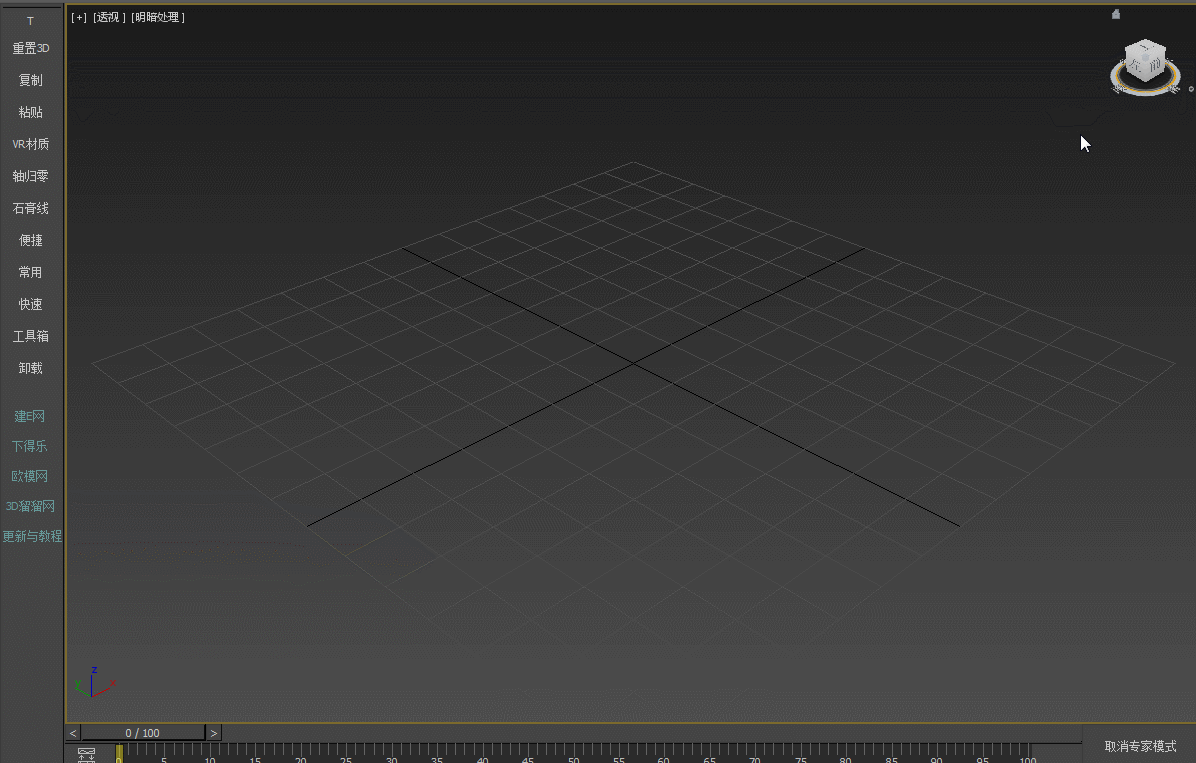Image resolution: width=1196 pixels, height=763 pixels.
Task: Click the ViewCube orientation cube
Action: pyautogui.click(x=1144, y=63)
